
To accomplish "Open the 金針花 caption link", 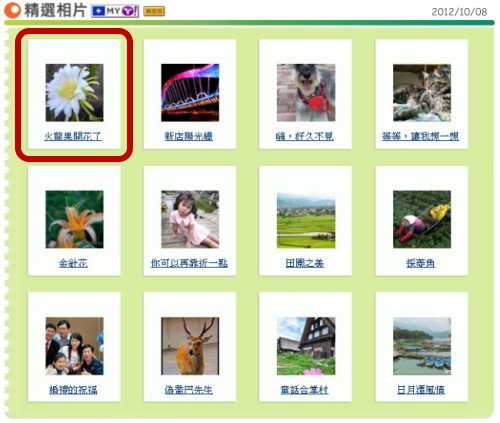I will pyautogui.click(x=73, y=263).
